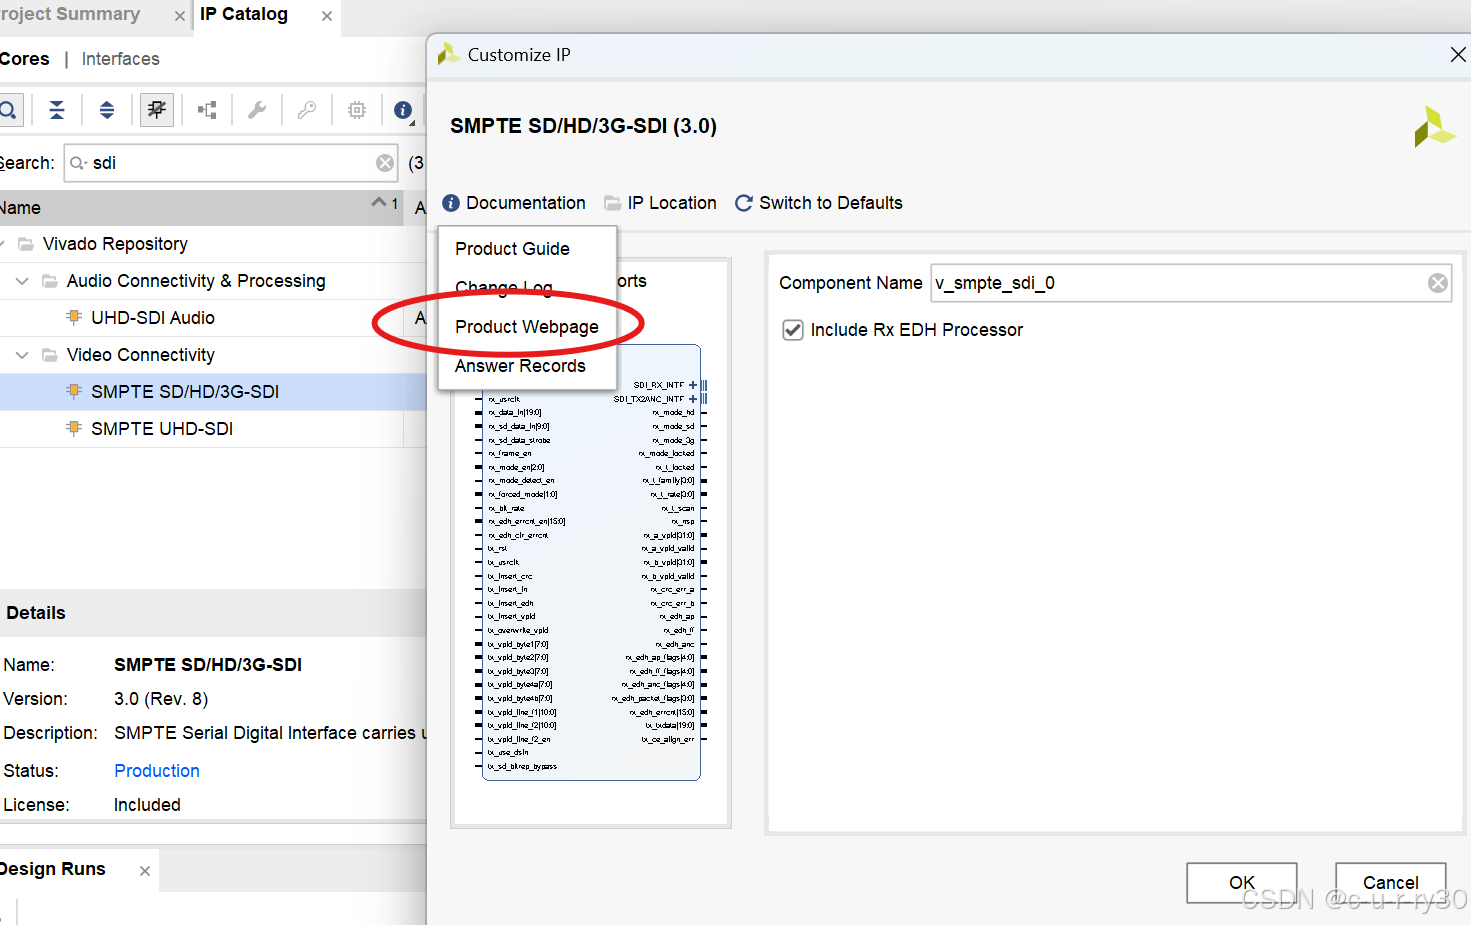Click version text "3.0 (Rev. 8)"
Viewport: 1471px width, 925px height.
click(x=161, y=699)
